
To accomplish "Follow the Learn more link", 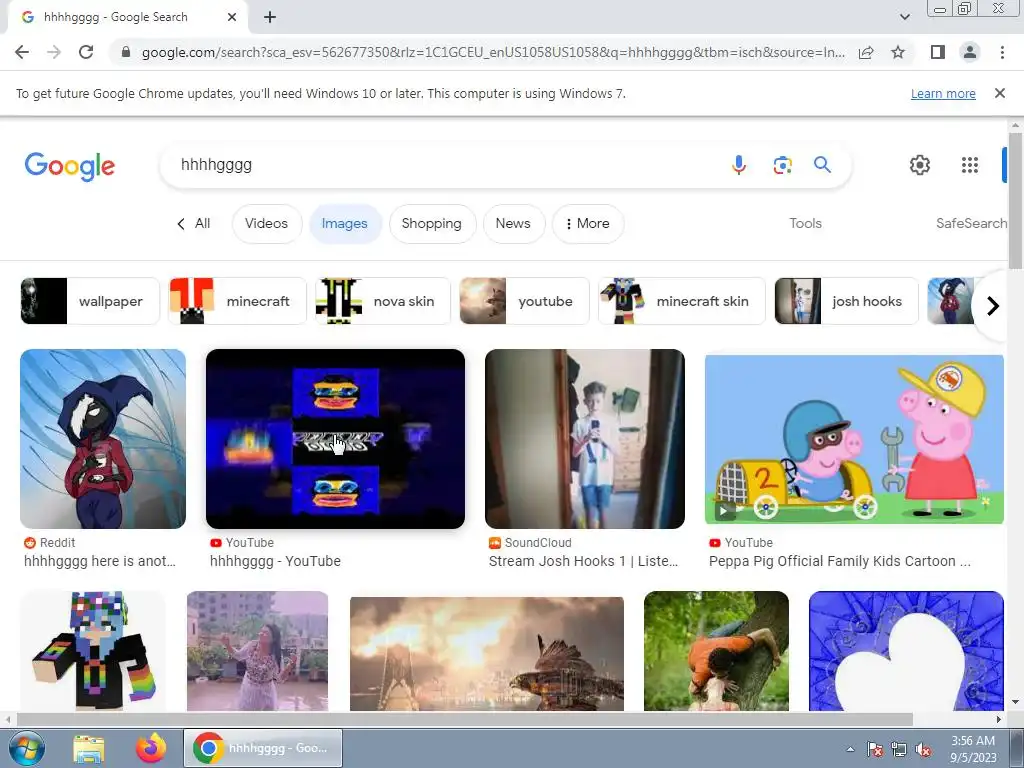I will click(943, 93).
